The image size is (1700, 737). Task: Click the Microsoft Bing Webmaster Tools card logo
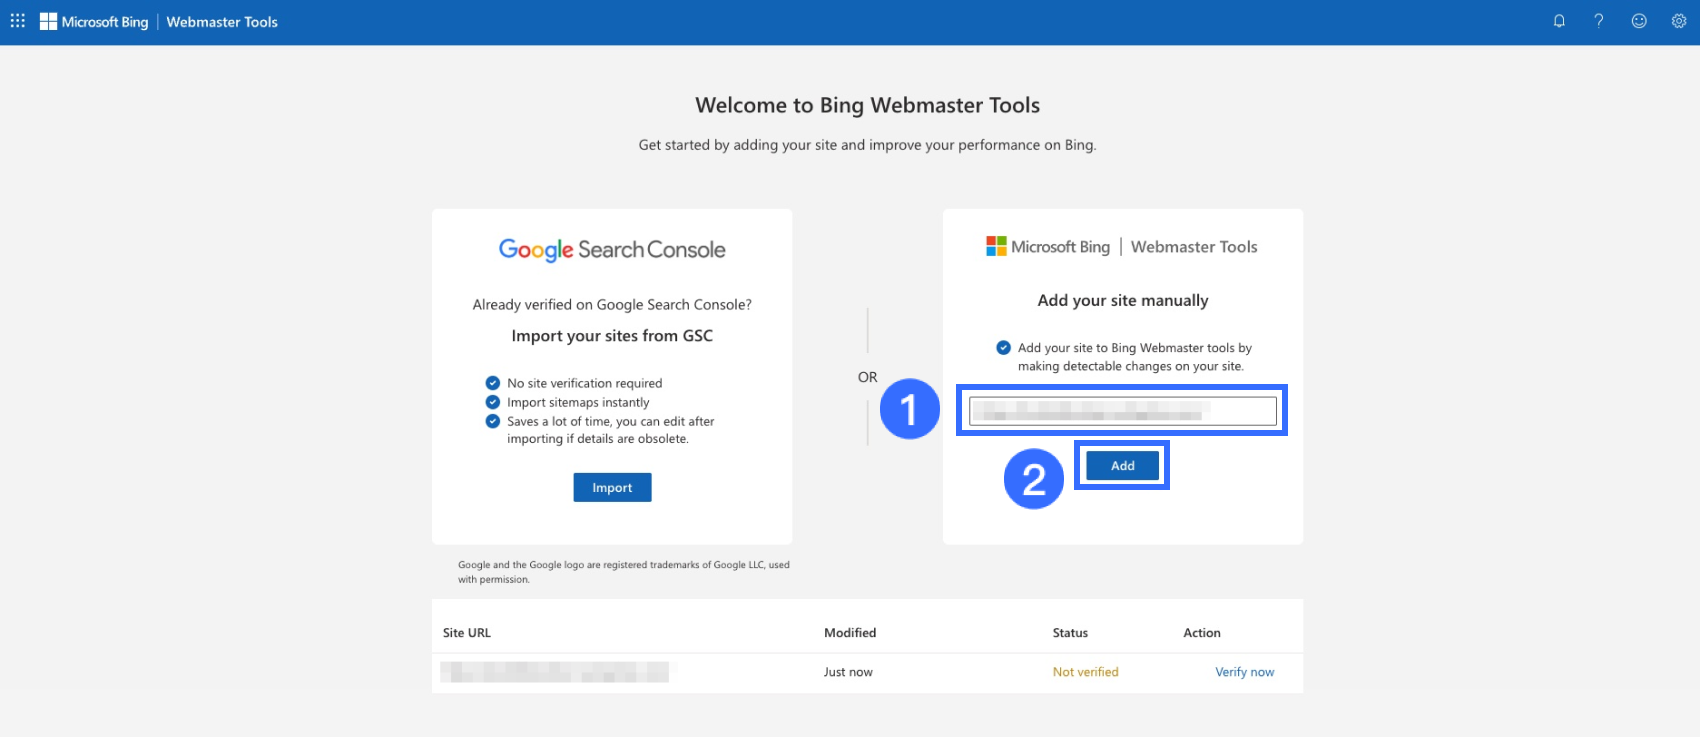point(1122,247)
